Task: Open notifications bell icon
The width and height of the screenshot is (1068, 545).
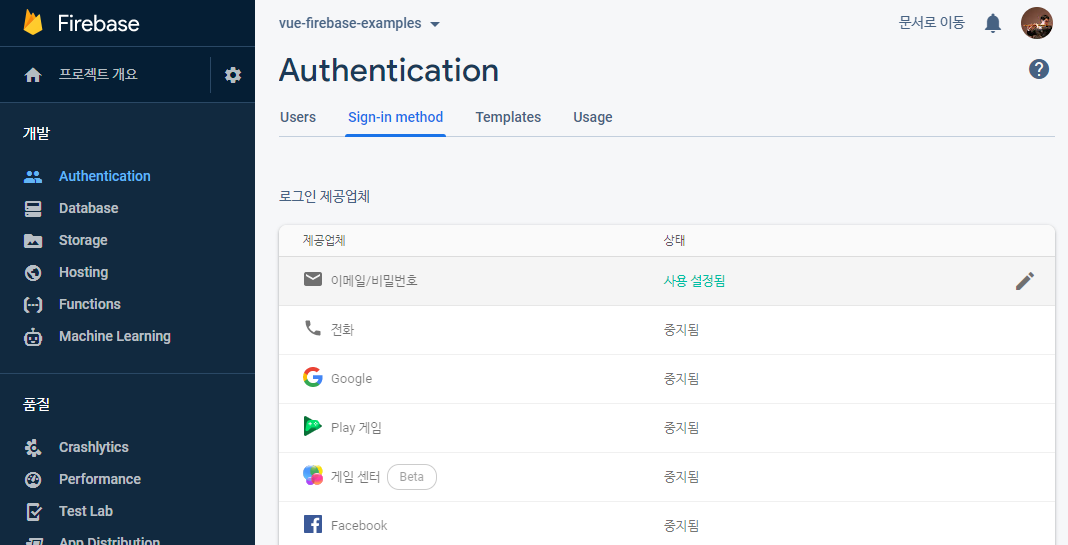Action: coord(993,23)
